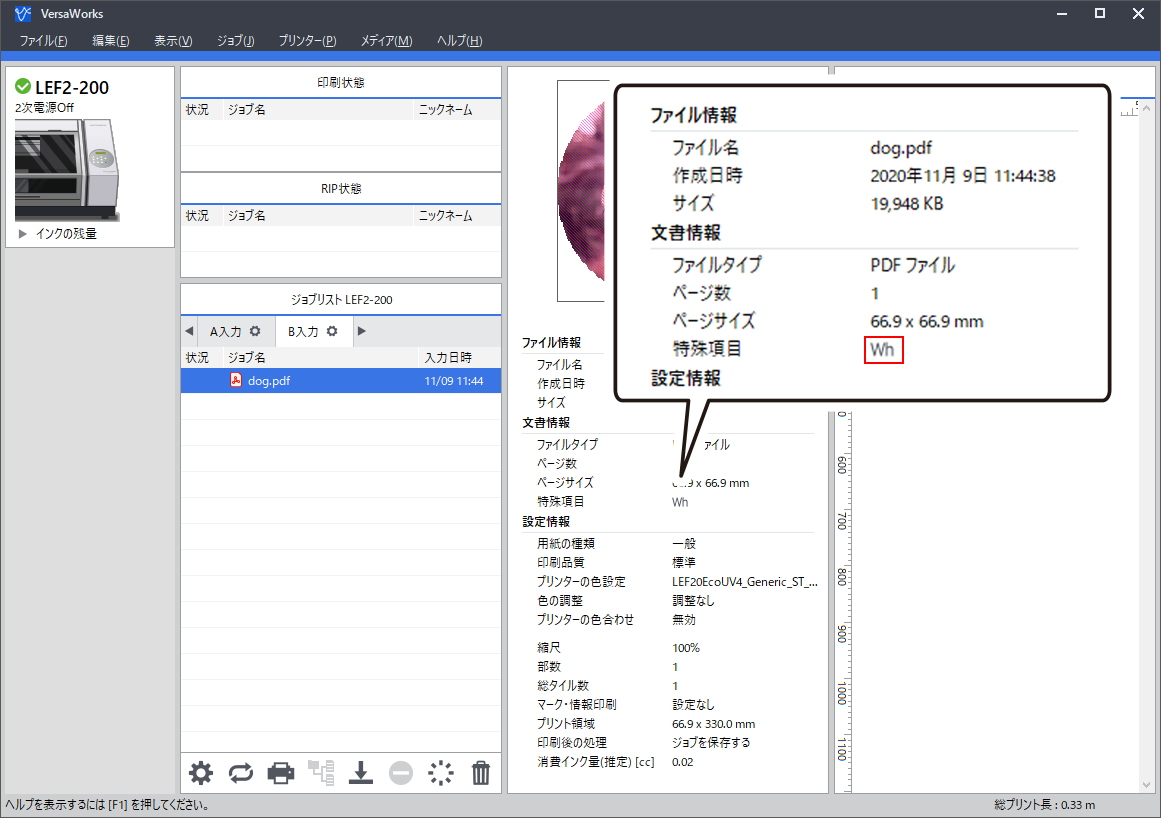Expand インクの残量 section
This screenshot has height=818, width=1161.
point(22,234)
